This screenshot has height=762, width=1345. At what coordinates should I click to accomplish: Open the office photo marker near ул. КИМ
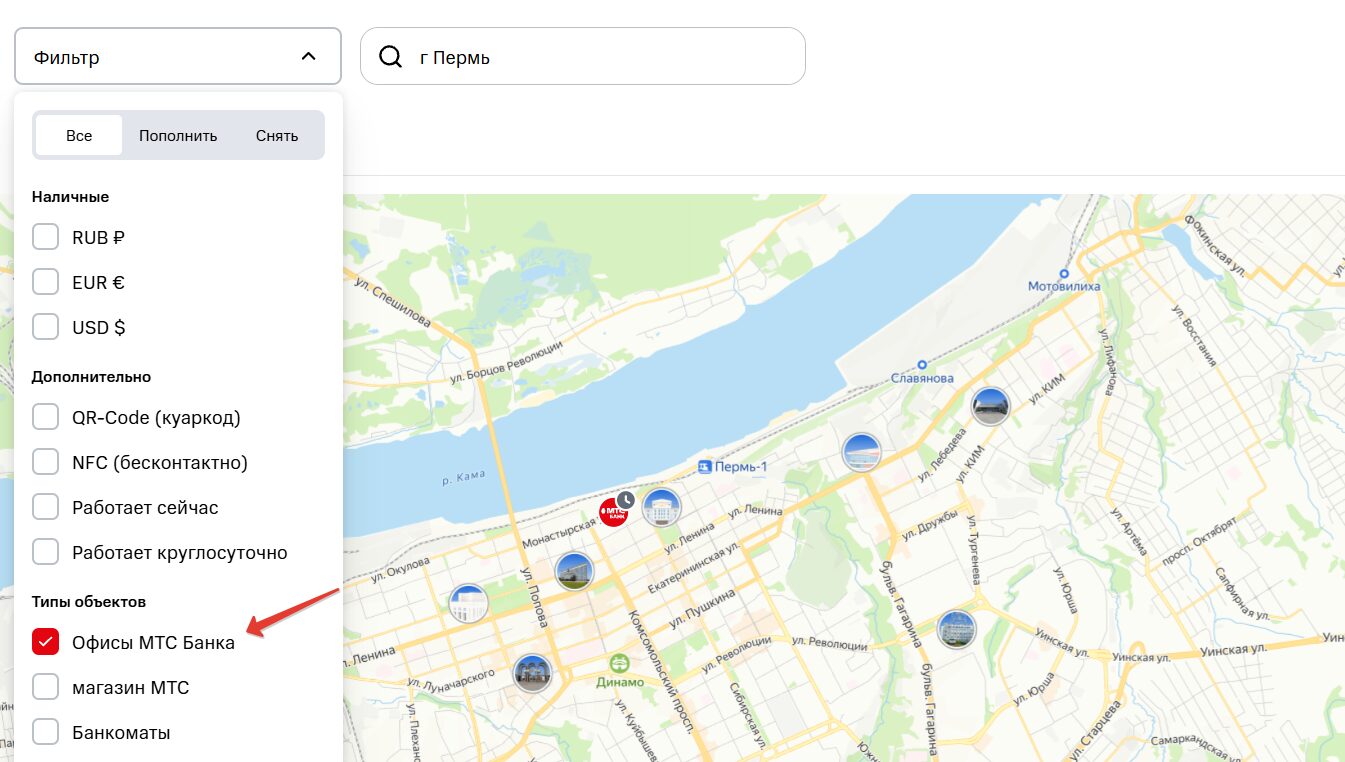click(x=991, y=406)
